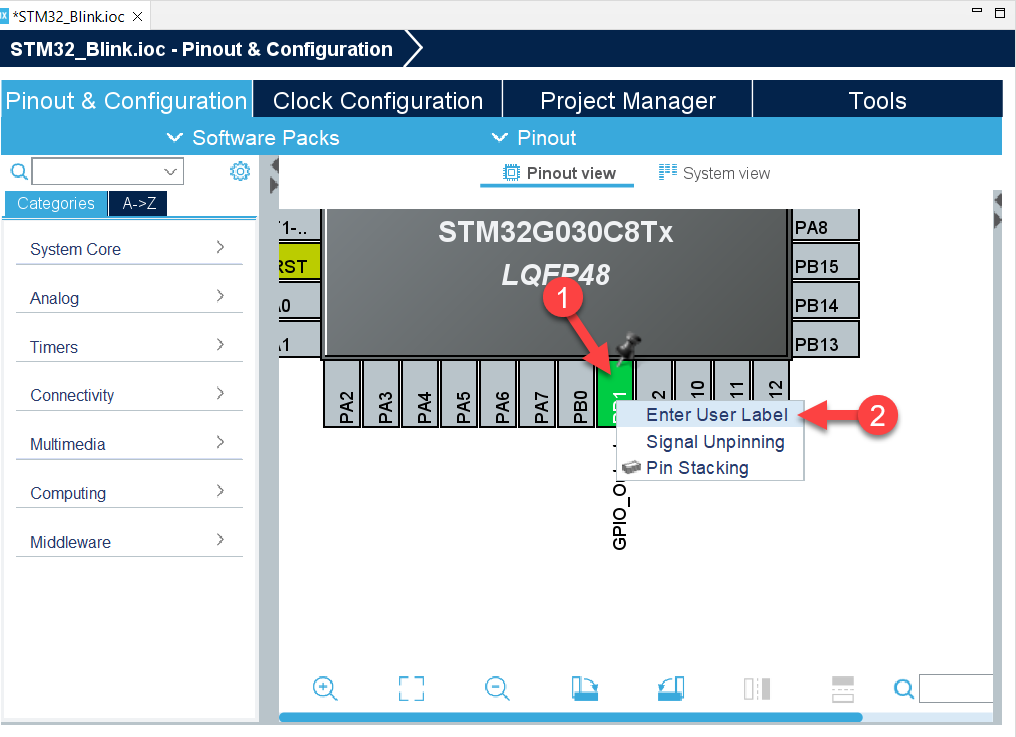Click the zoom in magnifier icon
This screenshot has height=737, width=1016.
pos(325,688)
